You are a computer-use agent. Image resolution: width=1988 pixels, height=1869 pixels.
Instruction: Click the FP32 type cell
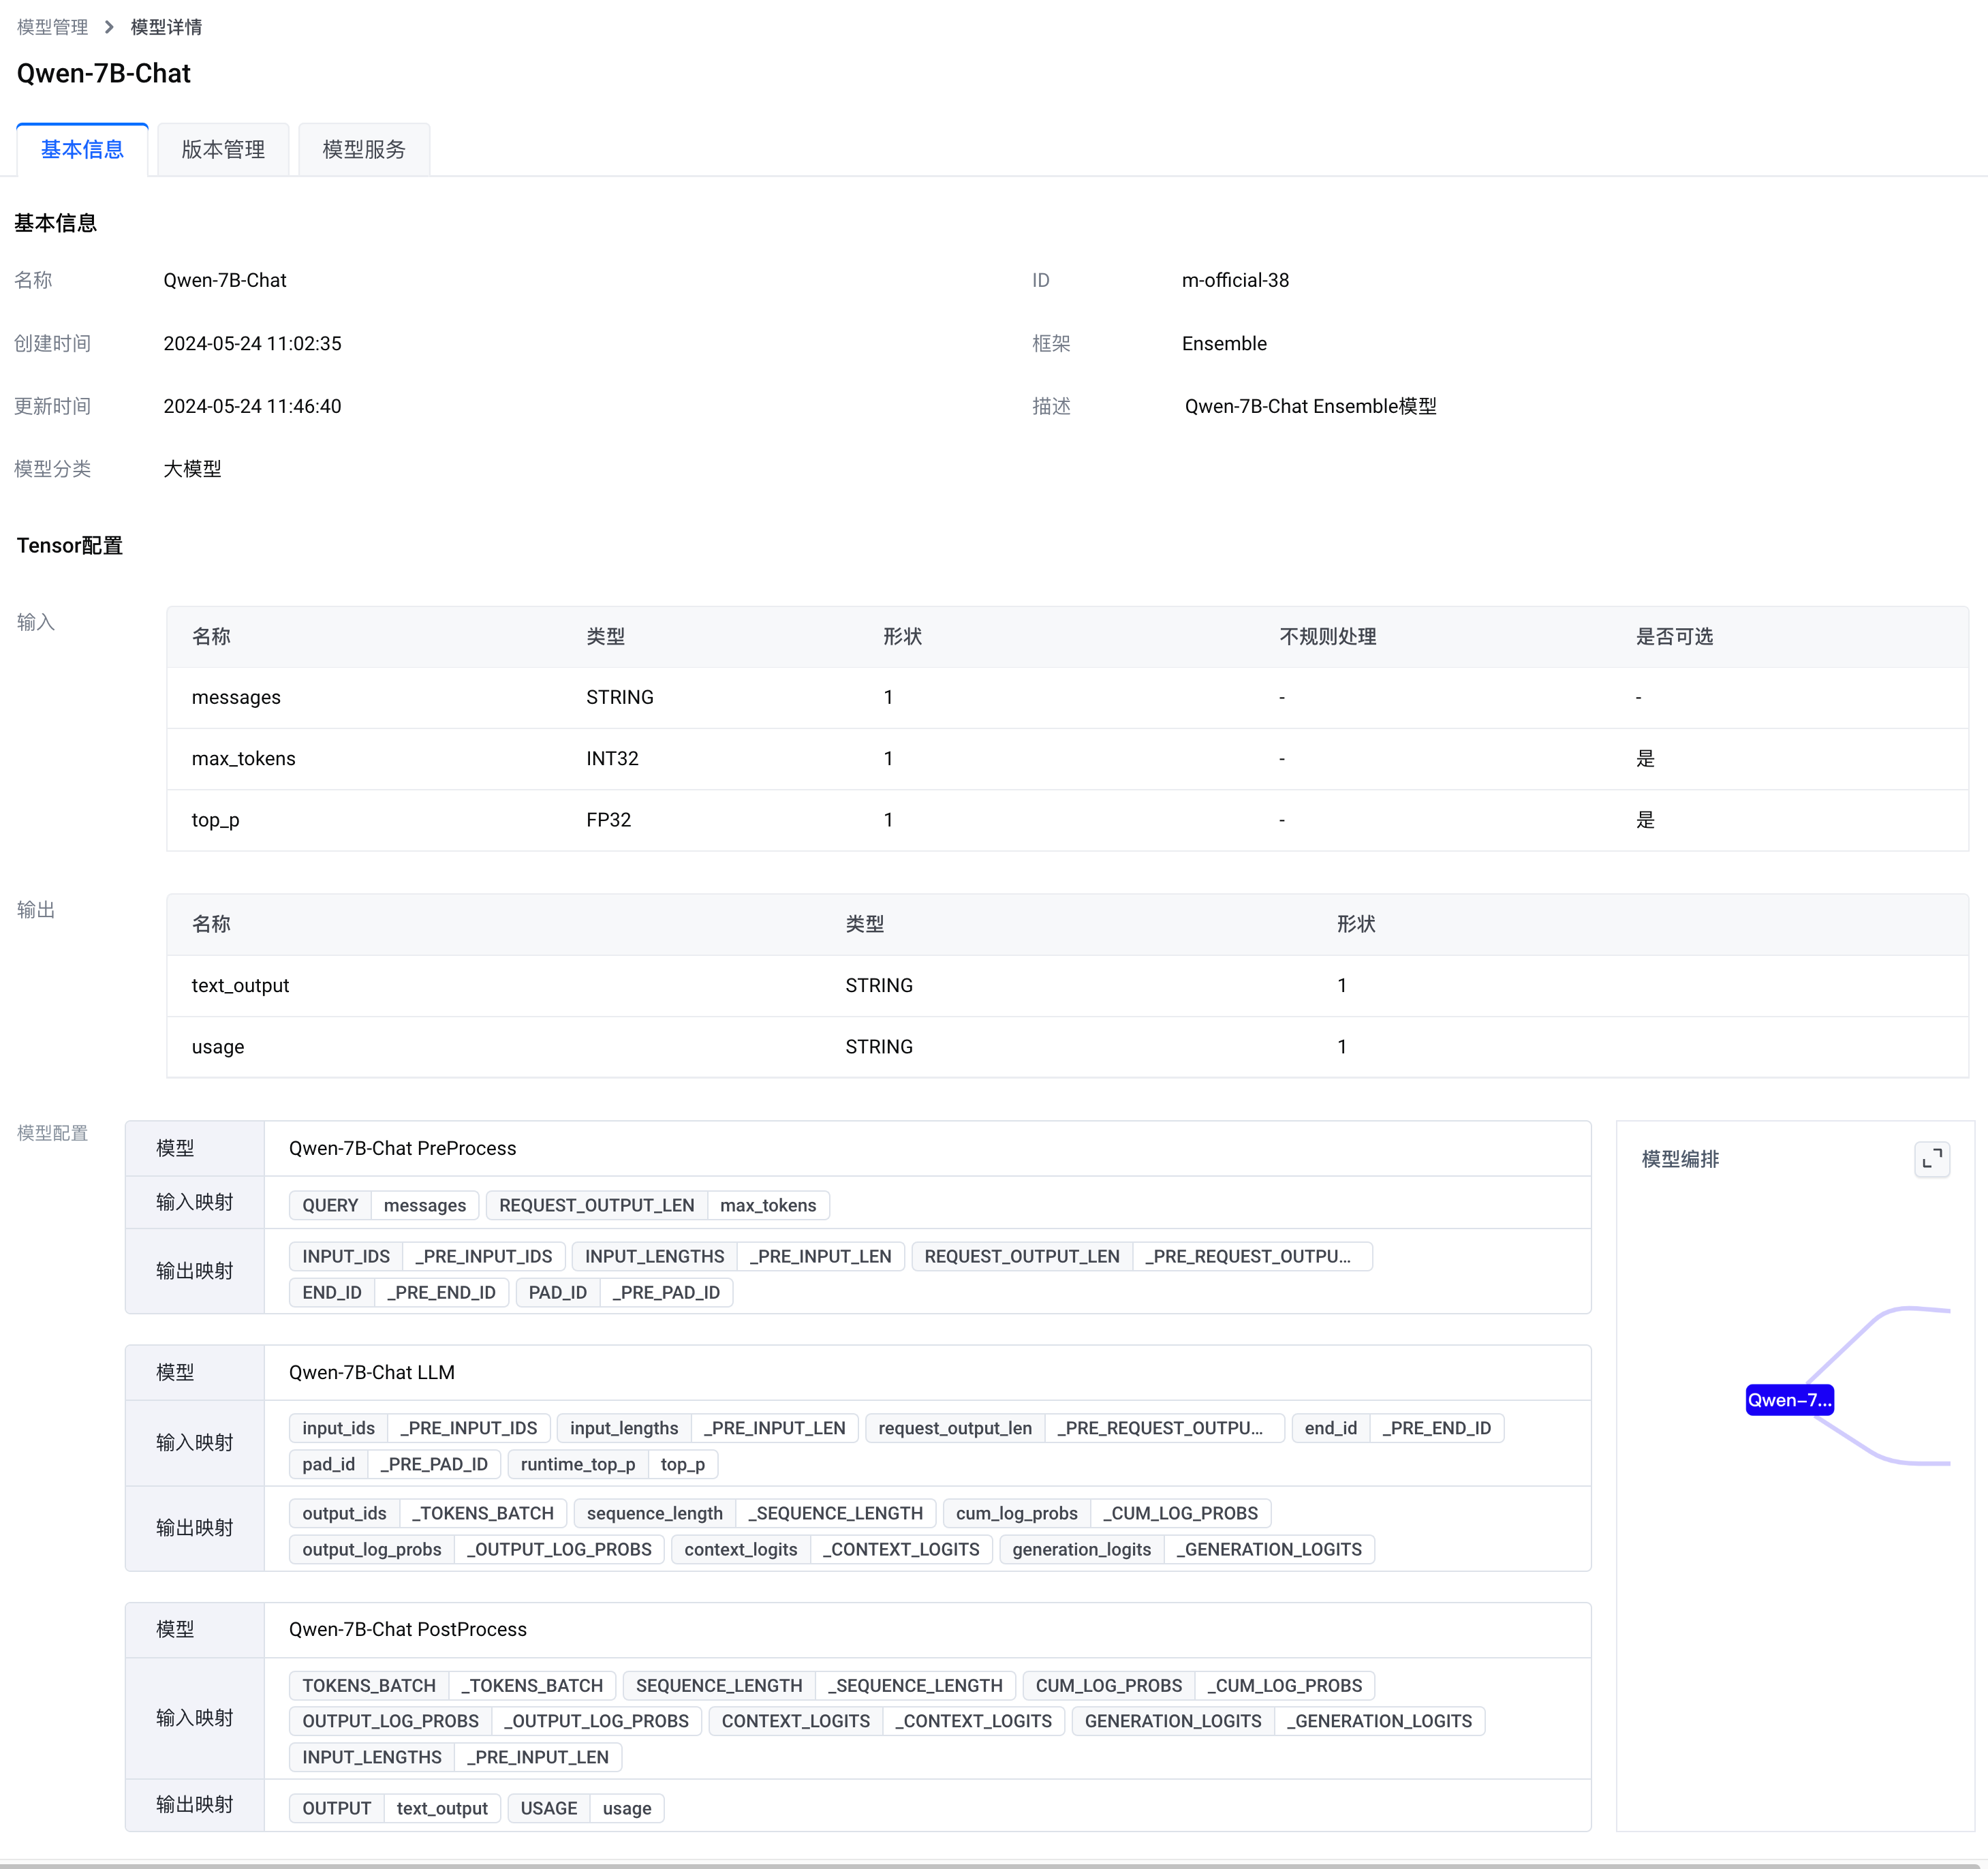608,820
